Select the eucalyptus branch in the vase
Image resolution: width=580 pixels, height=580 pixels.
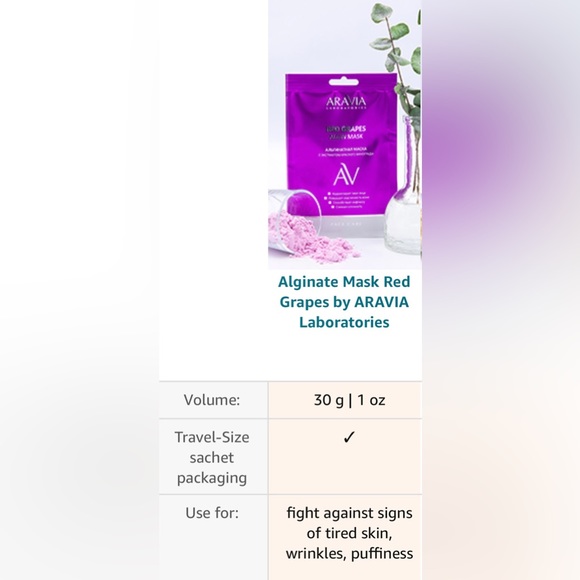click(x=399, y=55)
